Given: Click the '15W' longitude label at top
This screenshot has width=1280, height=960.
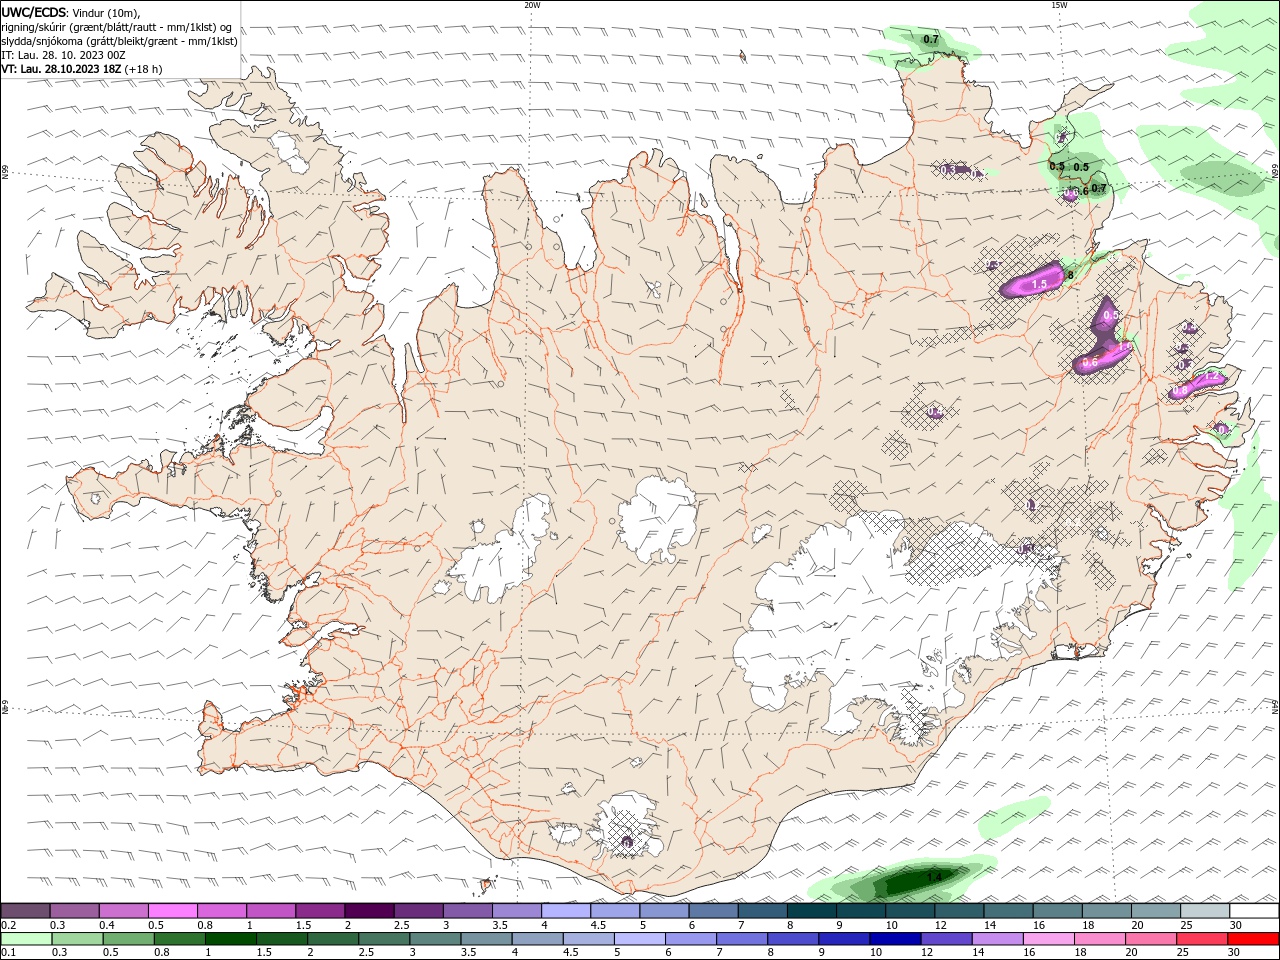Looking at the screenshot, I should (1059, 5).
